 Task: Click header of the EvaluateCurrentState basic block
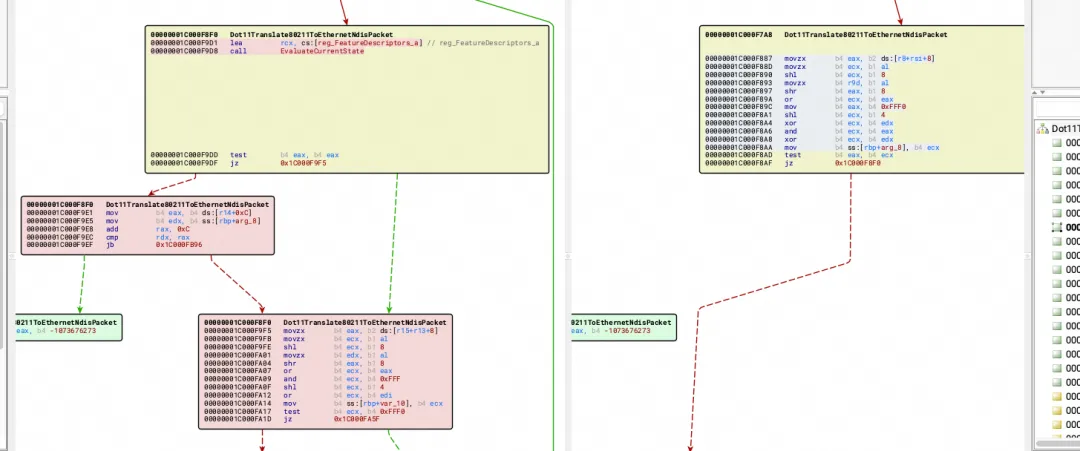(x=271, y=34)
